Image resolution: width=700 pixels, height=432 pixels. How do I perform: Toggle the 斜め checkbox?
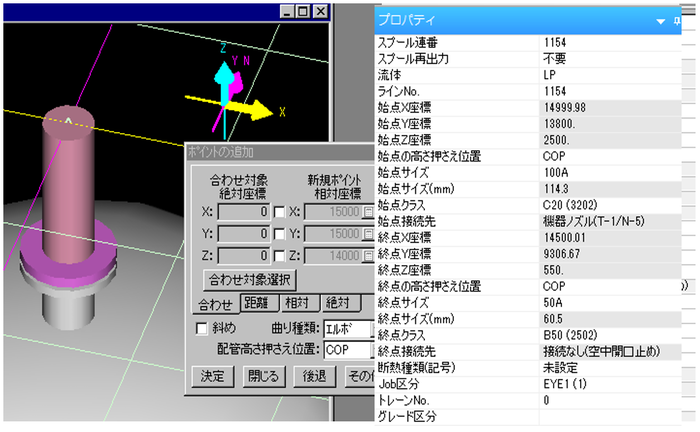click(x=201, y=328)
